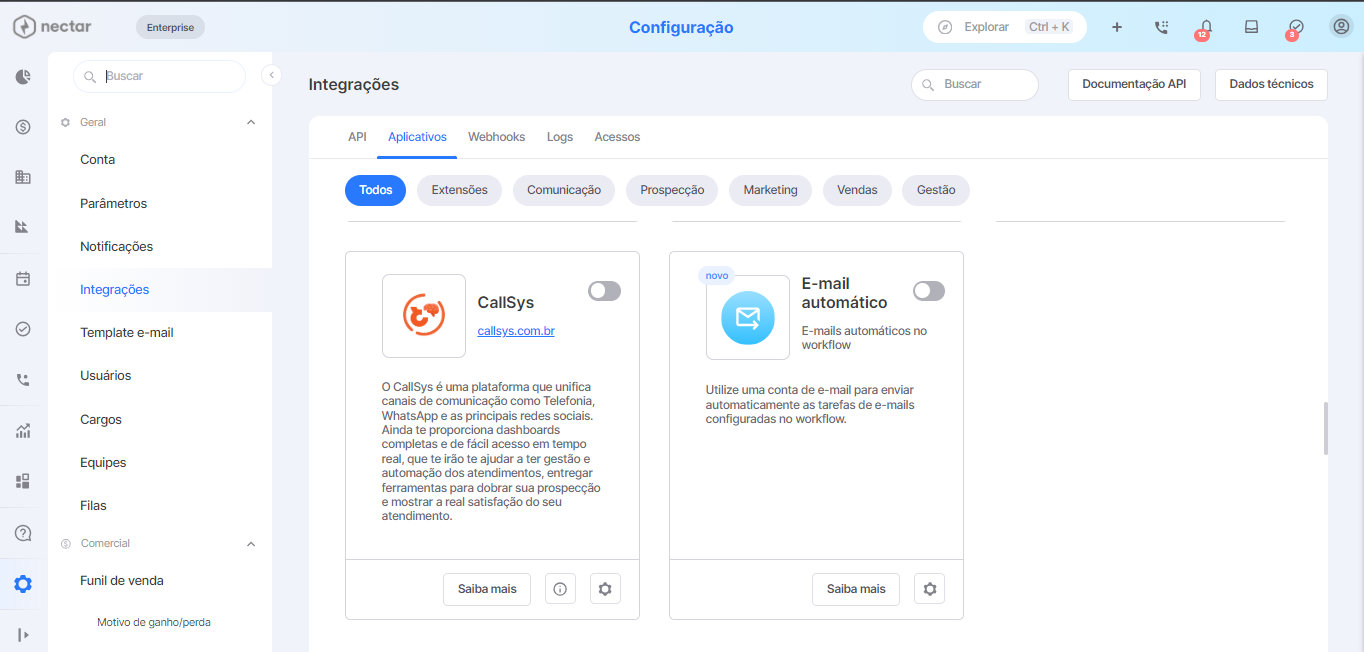Click the Documentação API button
This screenshot has height=652, width=1364.
[x=1134, y=85]
